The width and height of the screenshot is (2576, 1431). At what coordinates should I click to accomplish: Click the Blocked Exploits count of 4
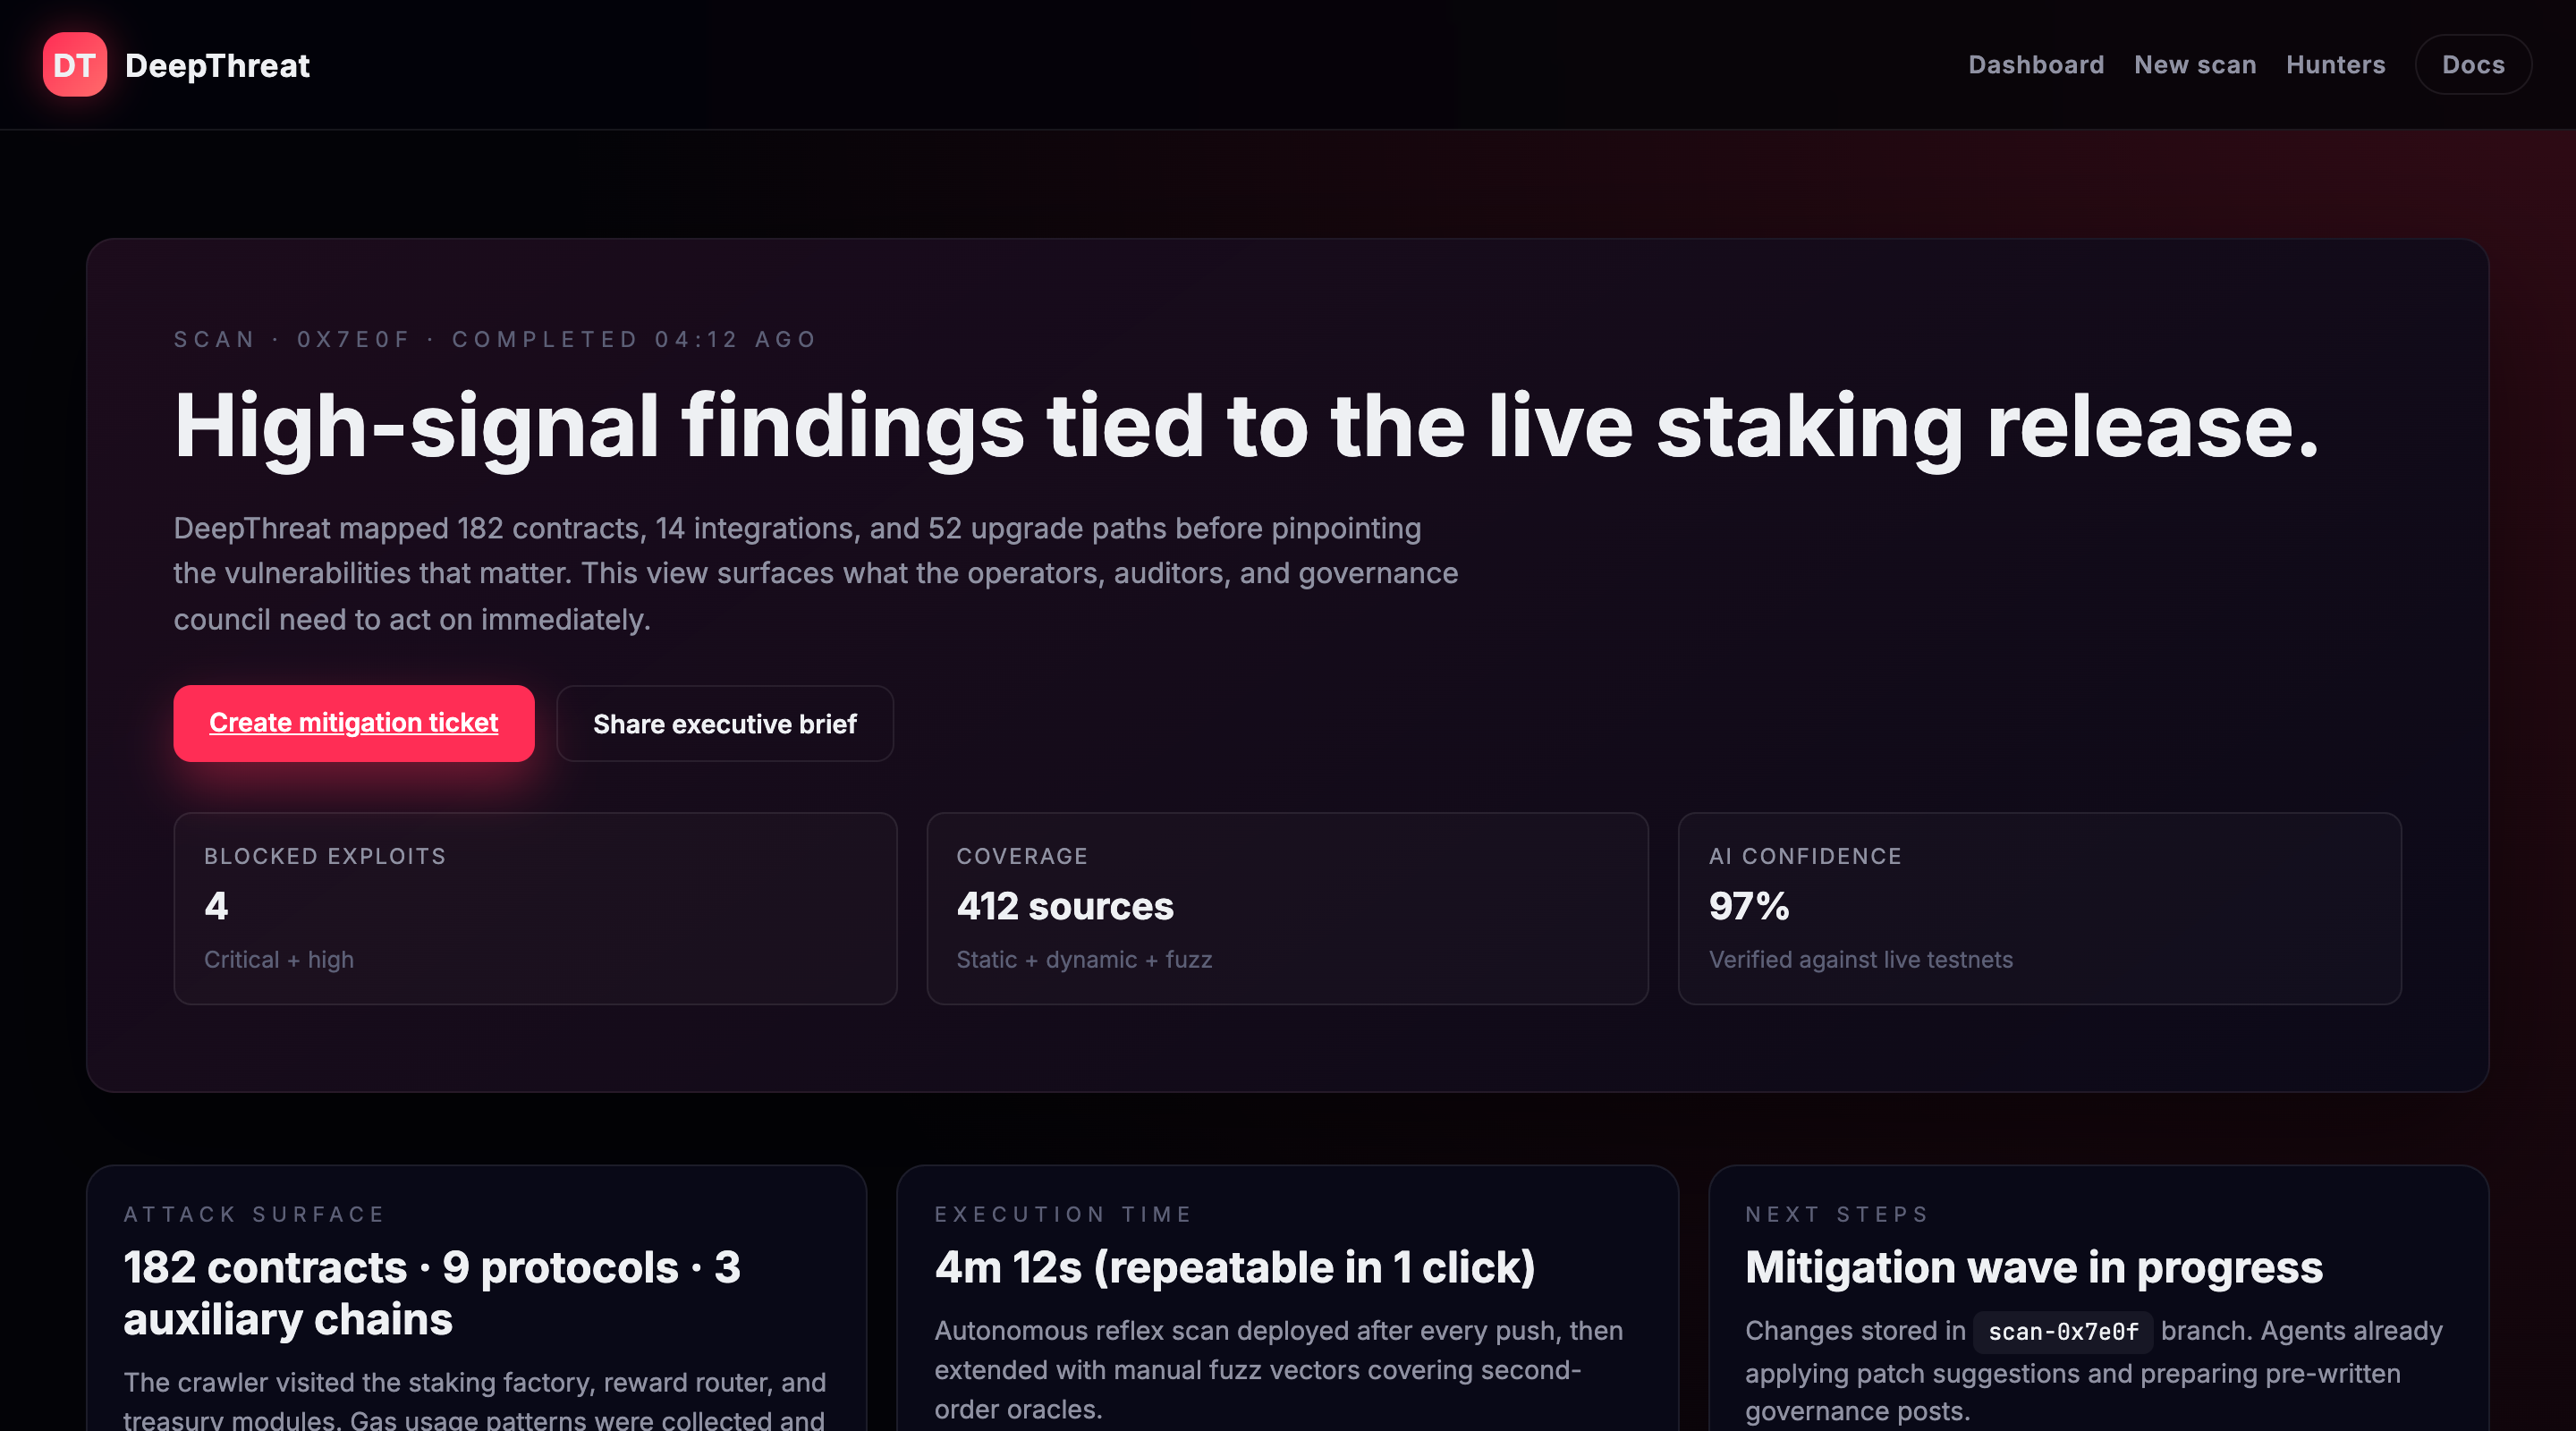pyautogui.click(x=216, y=906)
